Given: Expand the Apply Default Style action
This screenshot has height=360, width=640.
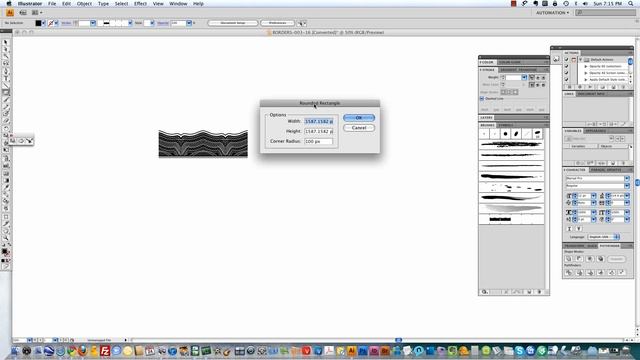Looking at the screenshot, I should pos(586,79).
